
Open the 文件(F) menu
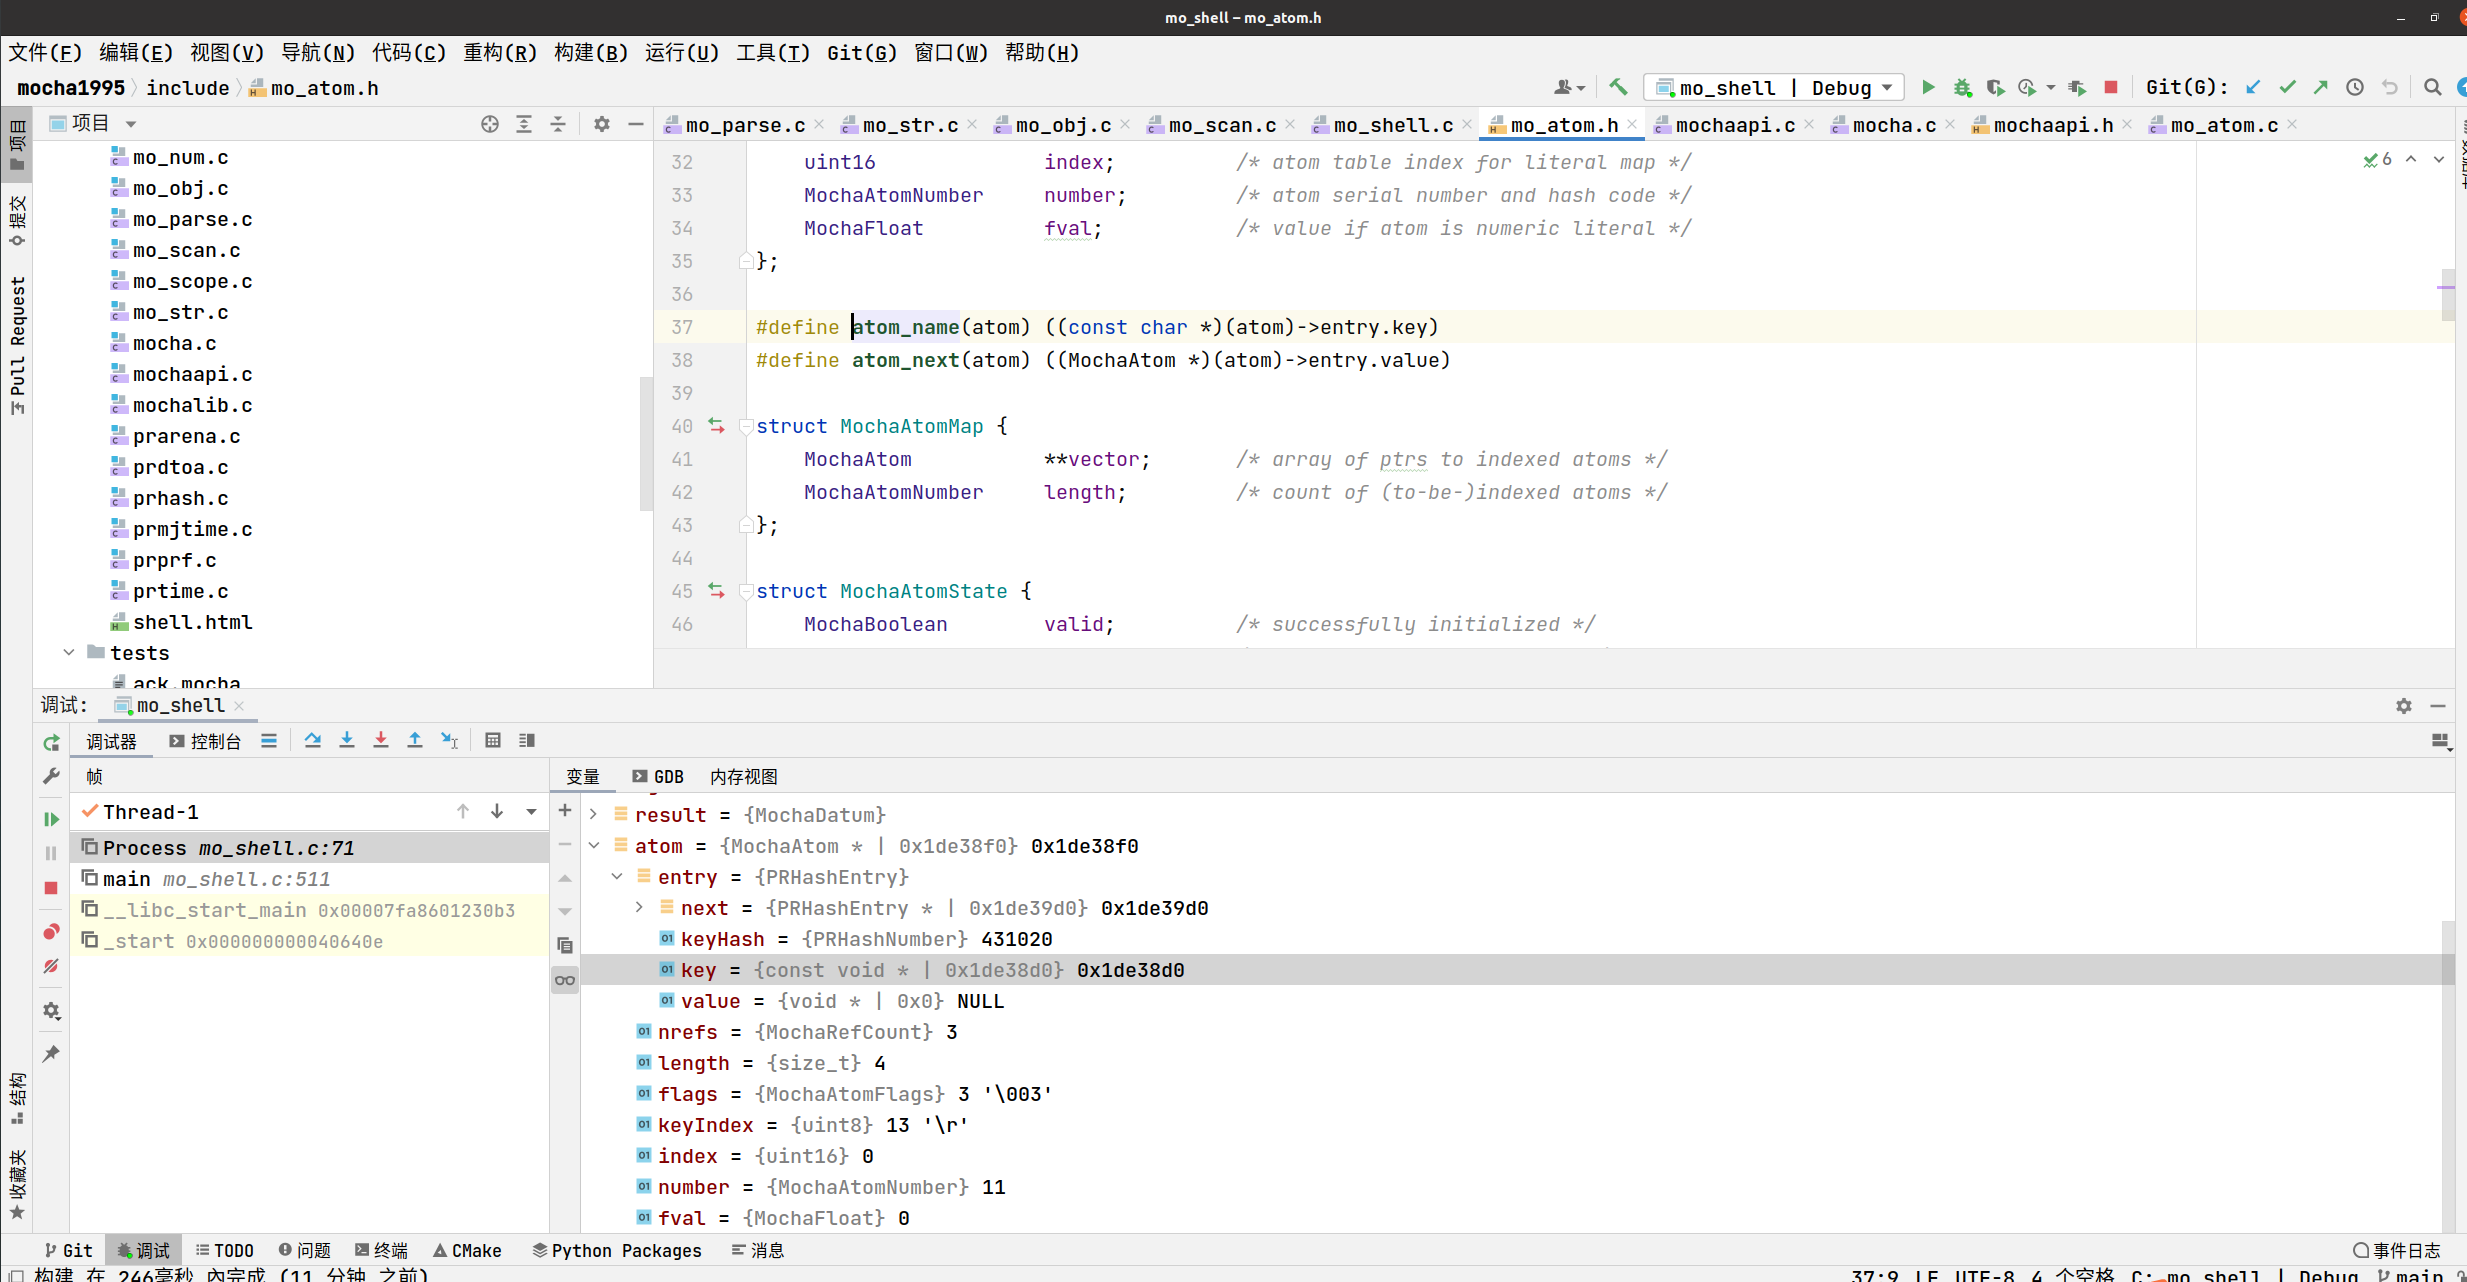[45, 53]
